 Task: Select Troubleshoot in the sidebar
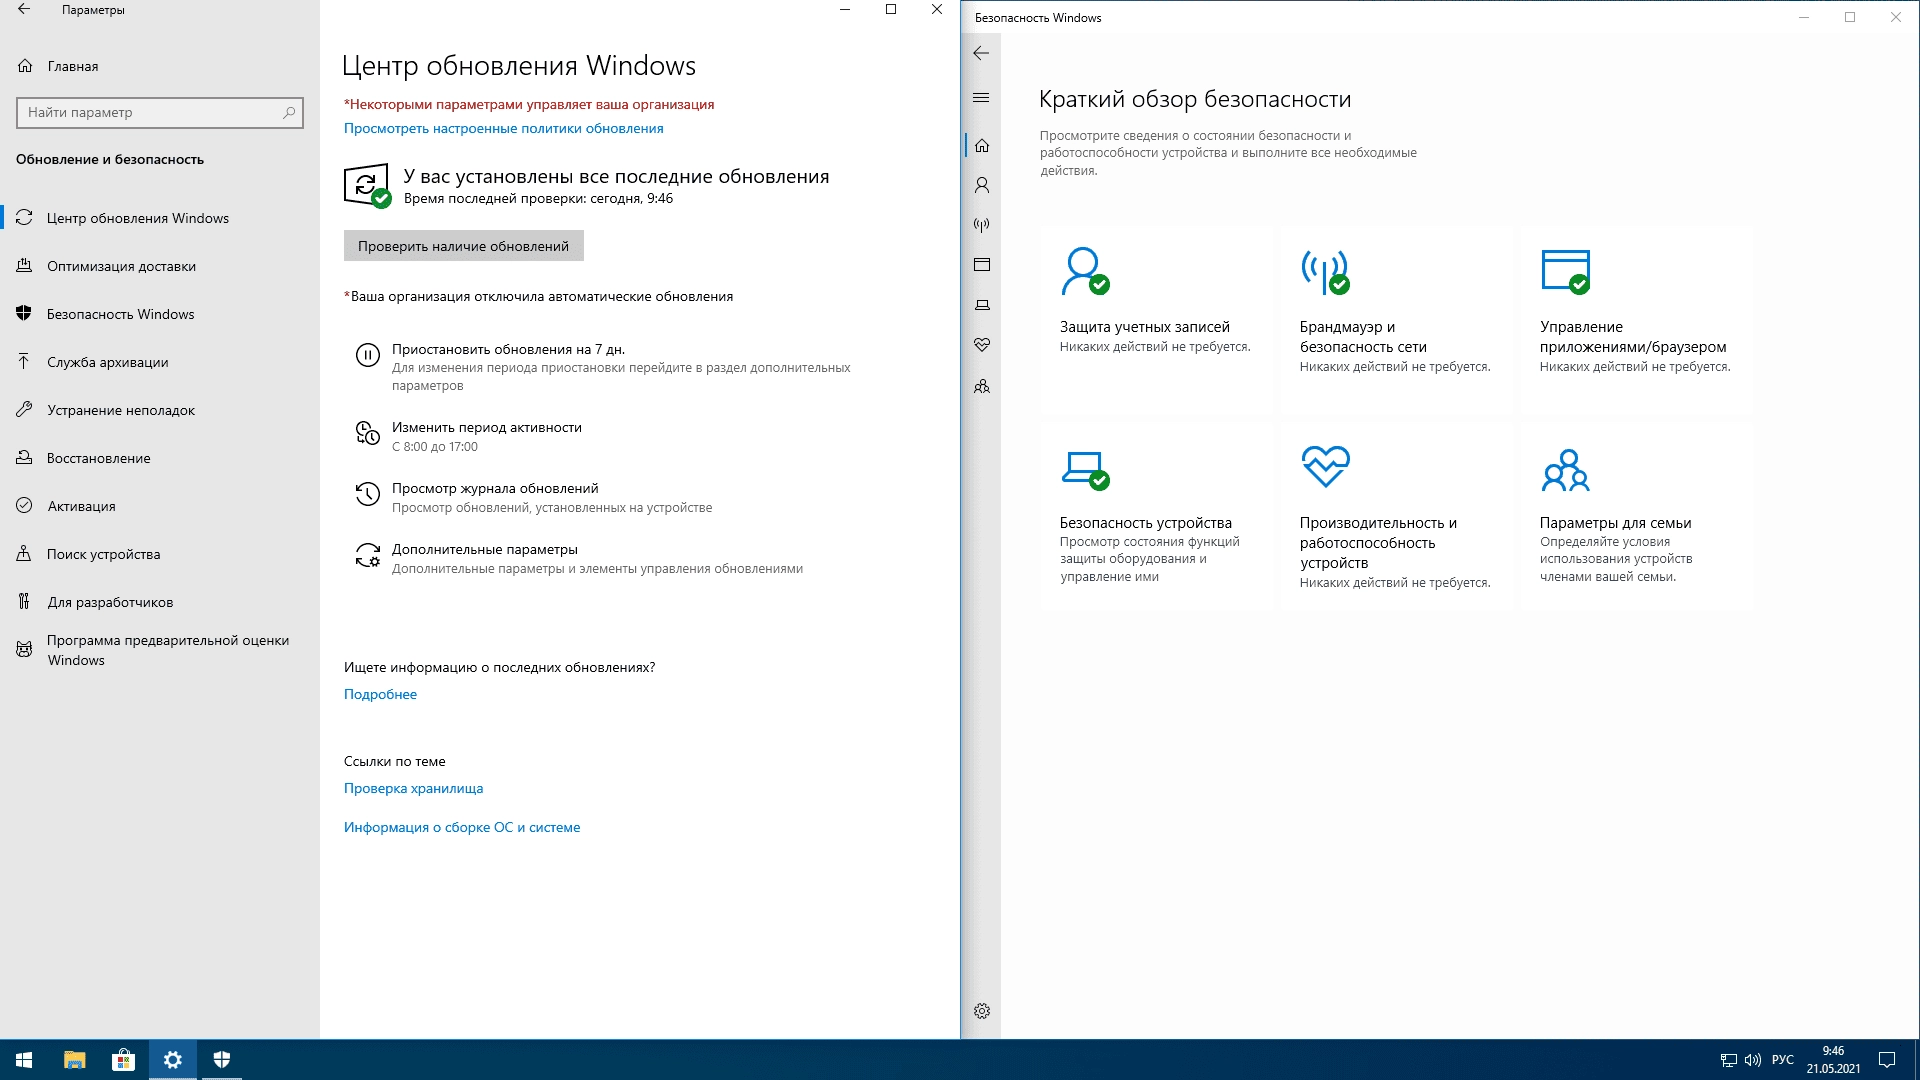pyautogui.click(x=160, y=410)
